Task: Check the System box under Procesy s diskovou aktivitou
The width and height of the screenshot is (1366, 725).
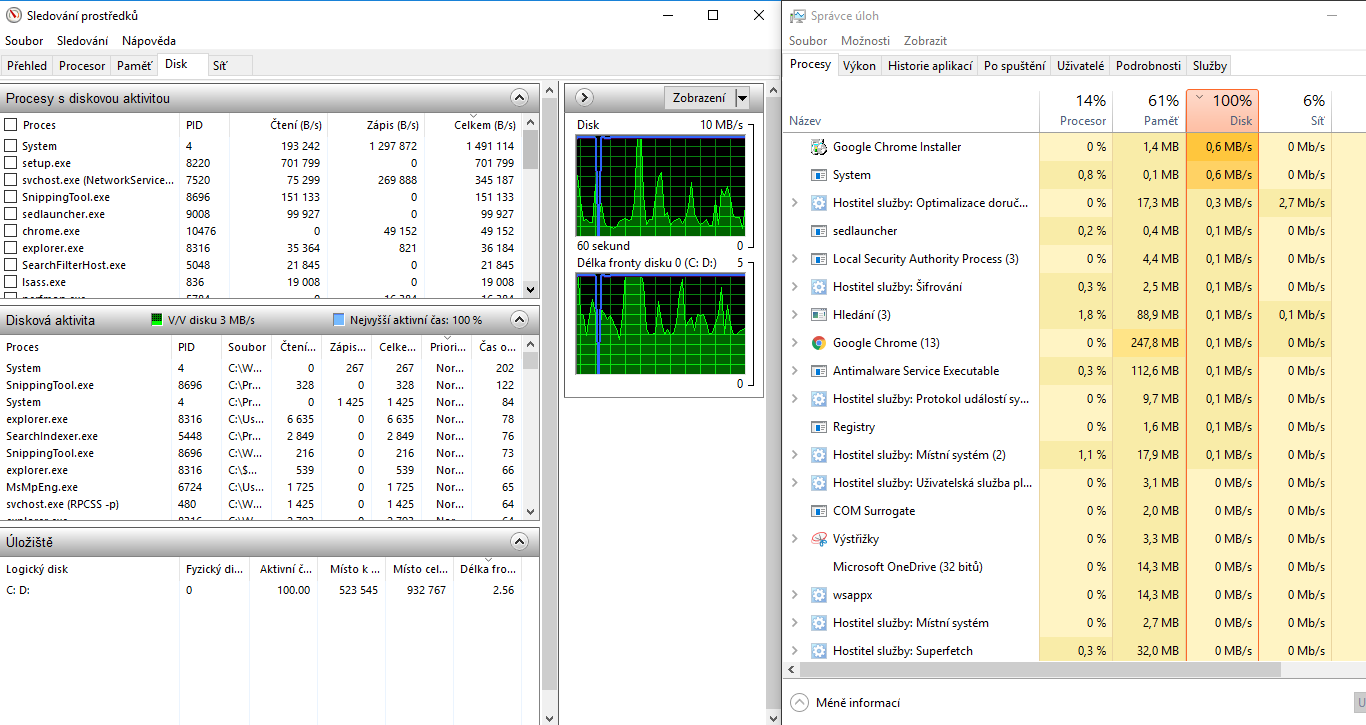Action: coord(11,146)
